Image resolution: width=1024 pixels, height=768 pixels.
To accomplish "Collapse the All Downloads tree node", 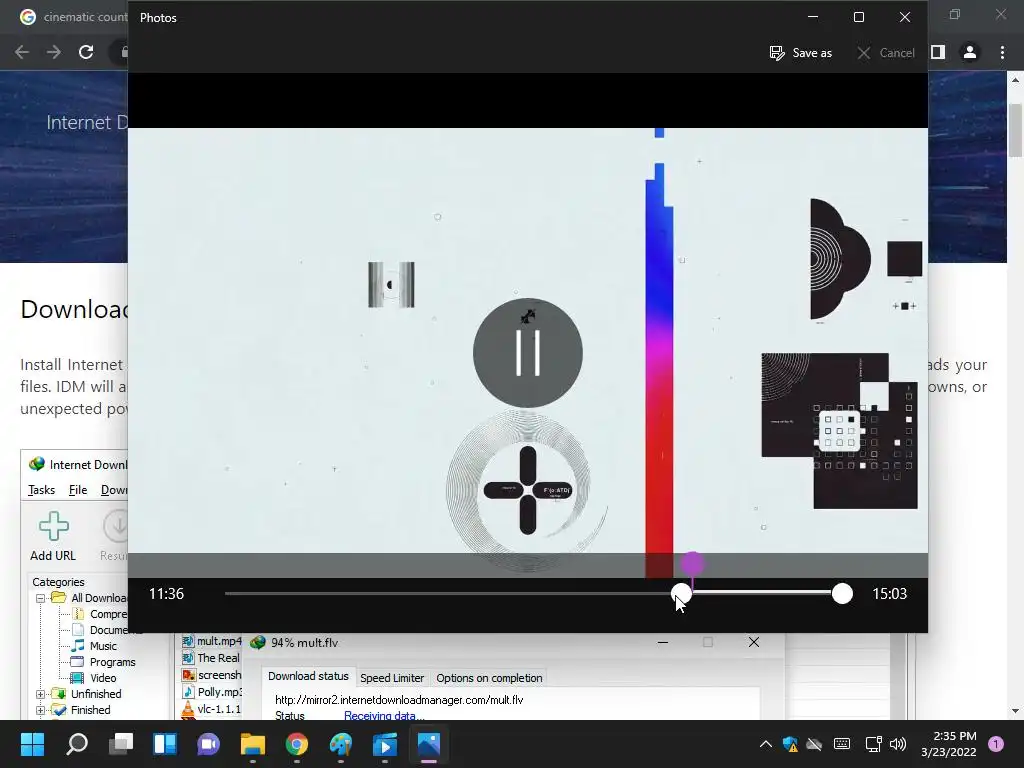I will tap(40, 598).
